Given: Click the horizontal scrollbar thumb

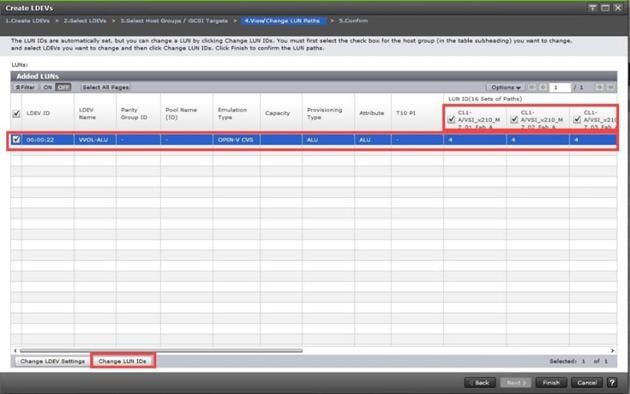Looking at the screenshot, I should tap(161, 351).
